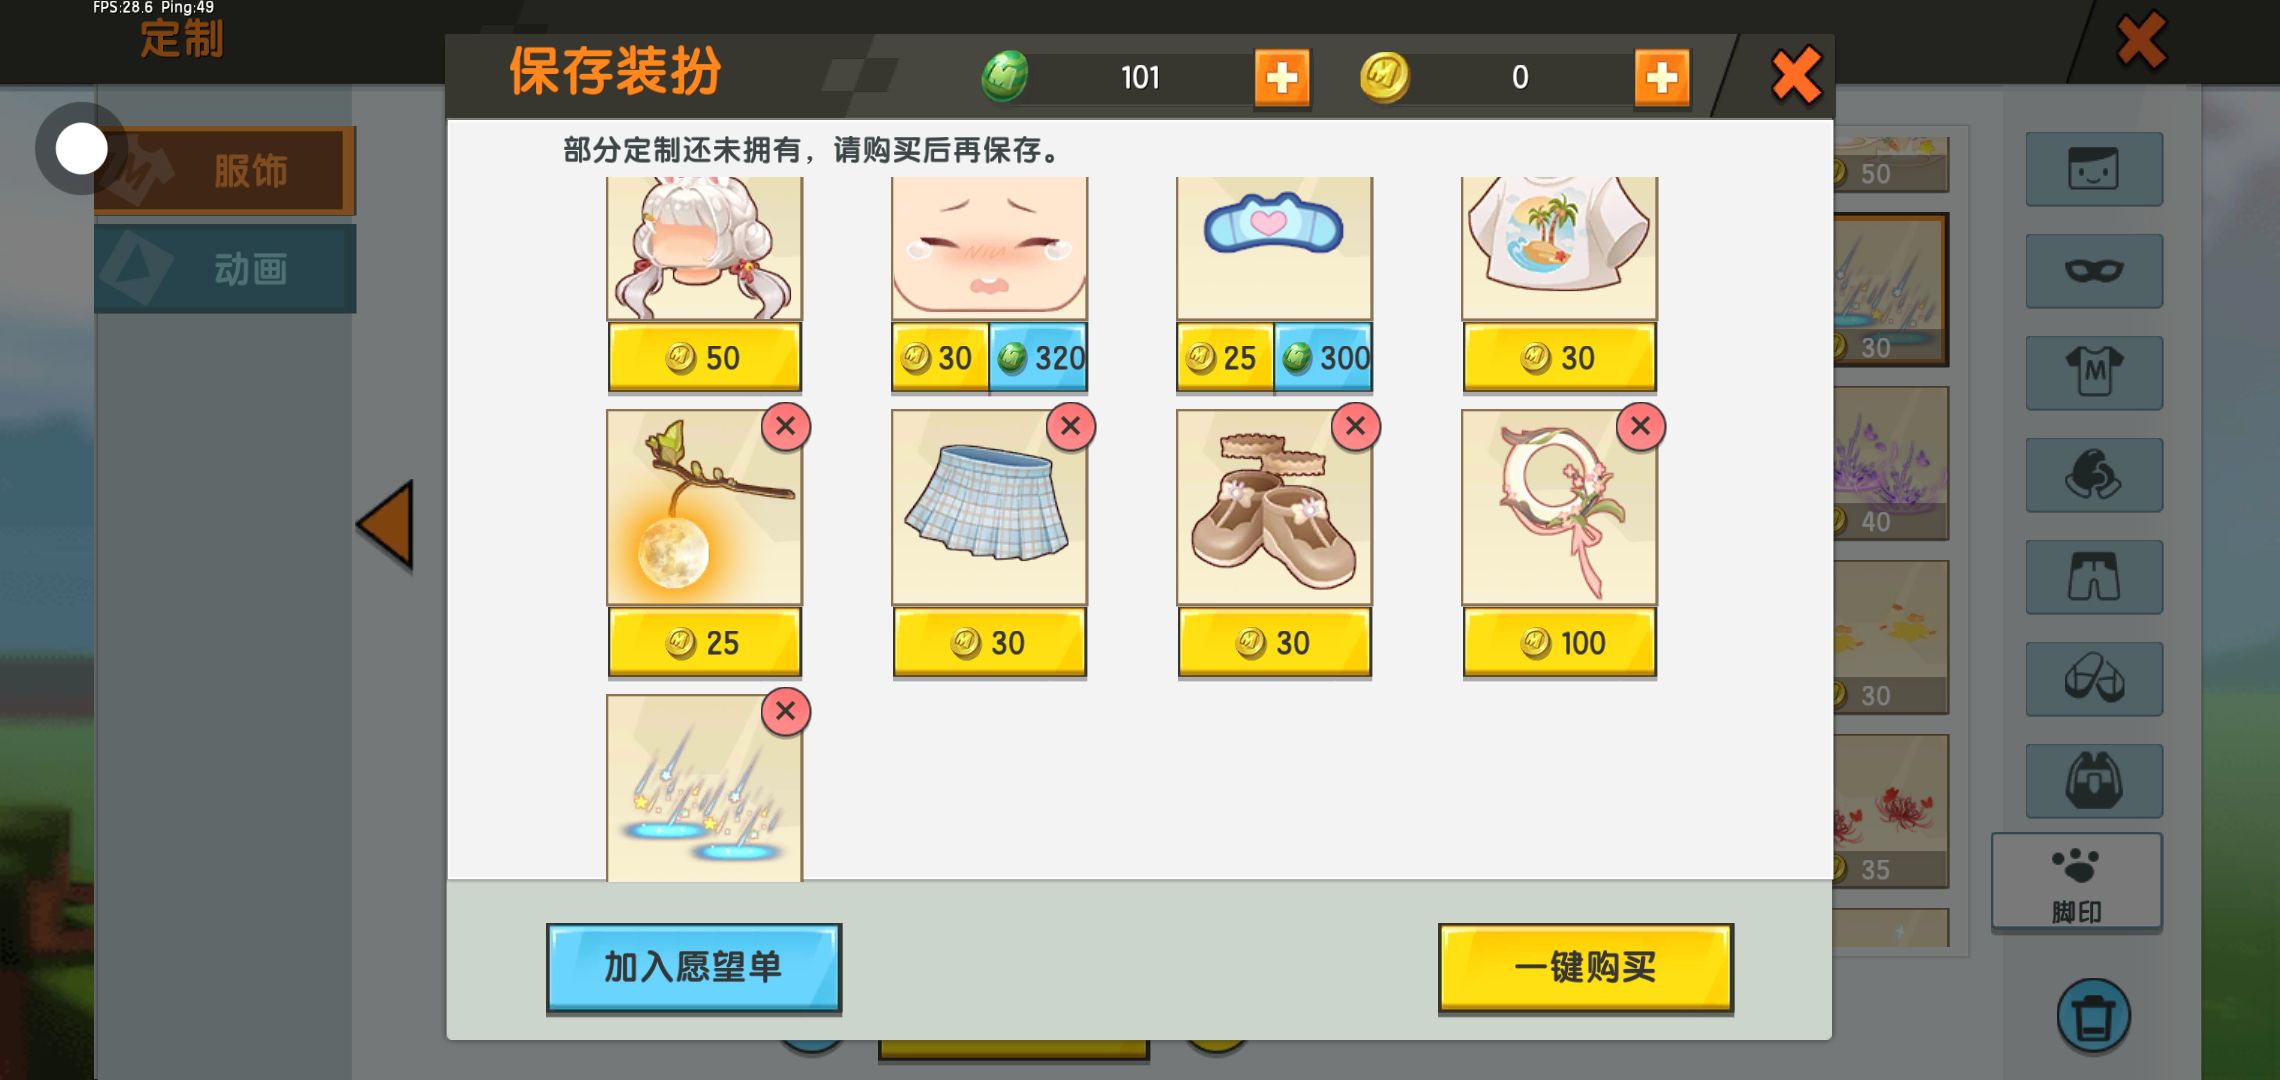Remove the plaid skirt from the list
The width and height of the screenshot is (2280, 1080).
click(1071, 427)
